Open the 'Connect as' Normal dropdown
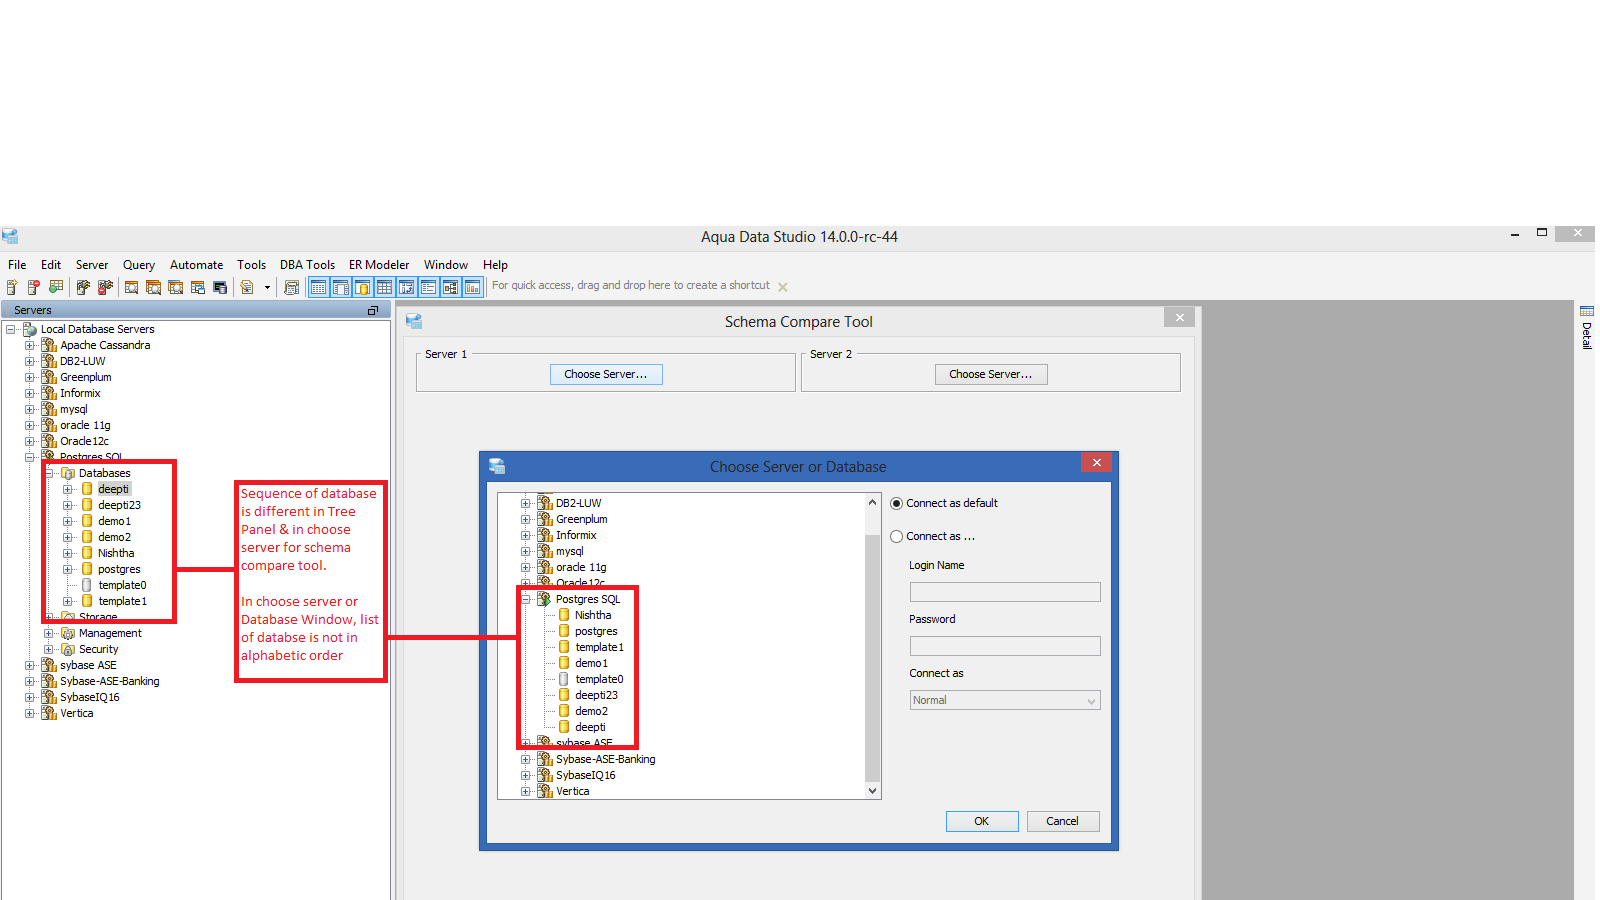This screenshot has width=1600, height=900. pyautogui.click(x=1005, y=700)
